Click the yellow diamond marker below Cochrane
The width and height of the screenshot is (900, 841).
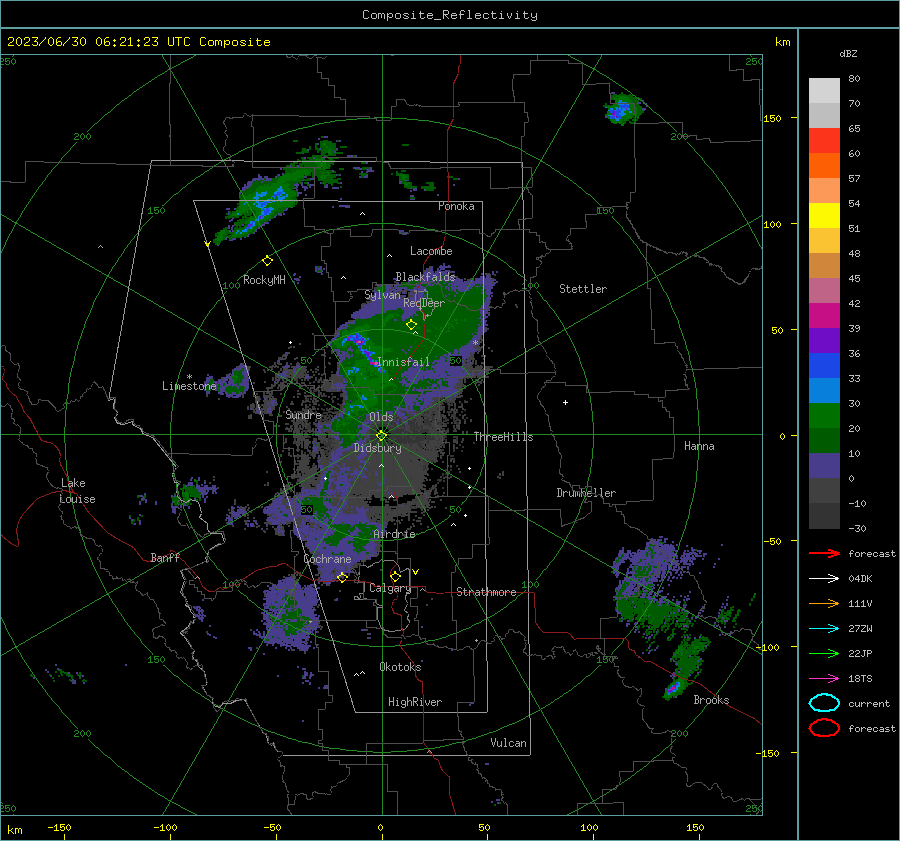342,577
